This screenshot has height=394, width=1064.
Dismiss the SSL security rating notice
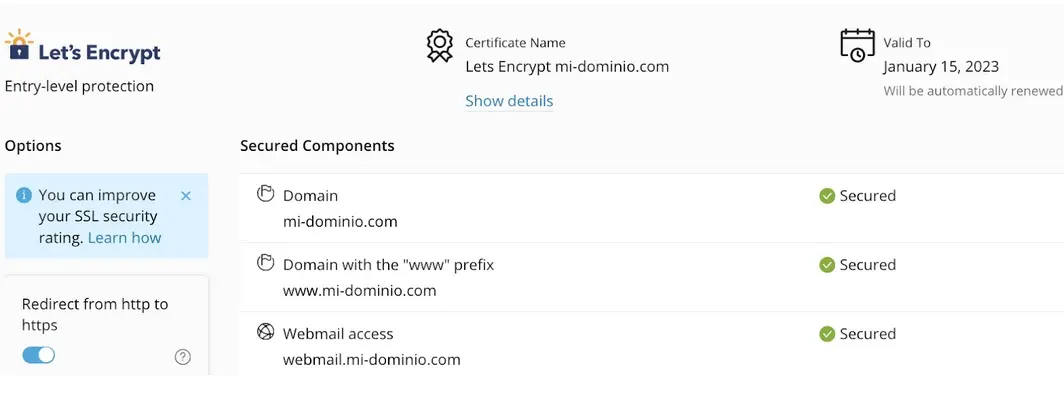(x=186, y=195)
